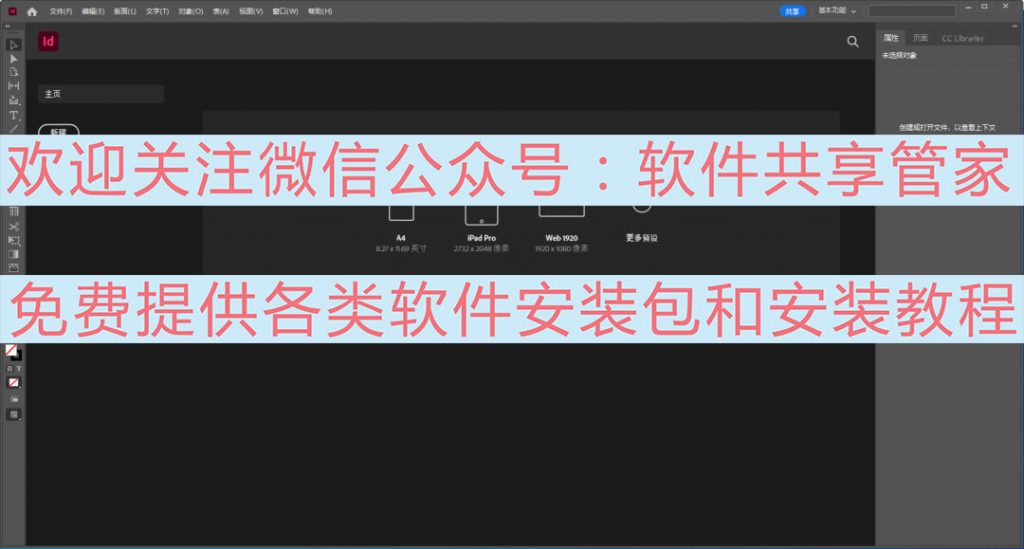1024x549 pixels.
Task: Select the Direct Selection tool
Action: [x=13, y=59]
